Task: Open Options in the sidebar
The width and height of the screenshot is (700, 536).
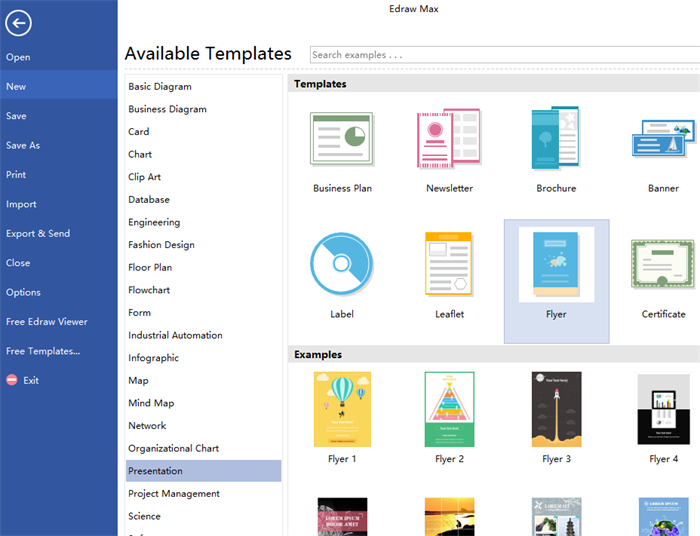Action: [58, 292]
